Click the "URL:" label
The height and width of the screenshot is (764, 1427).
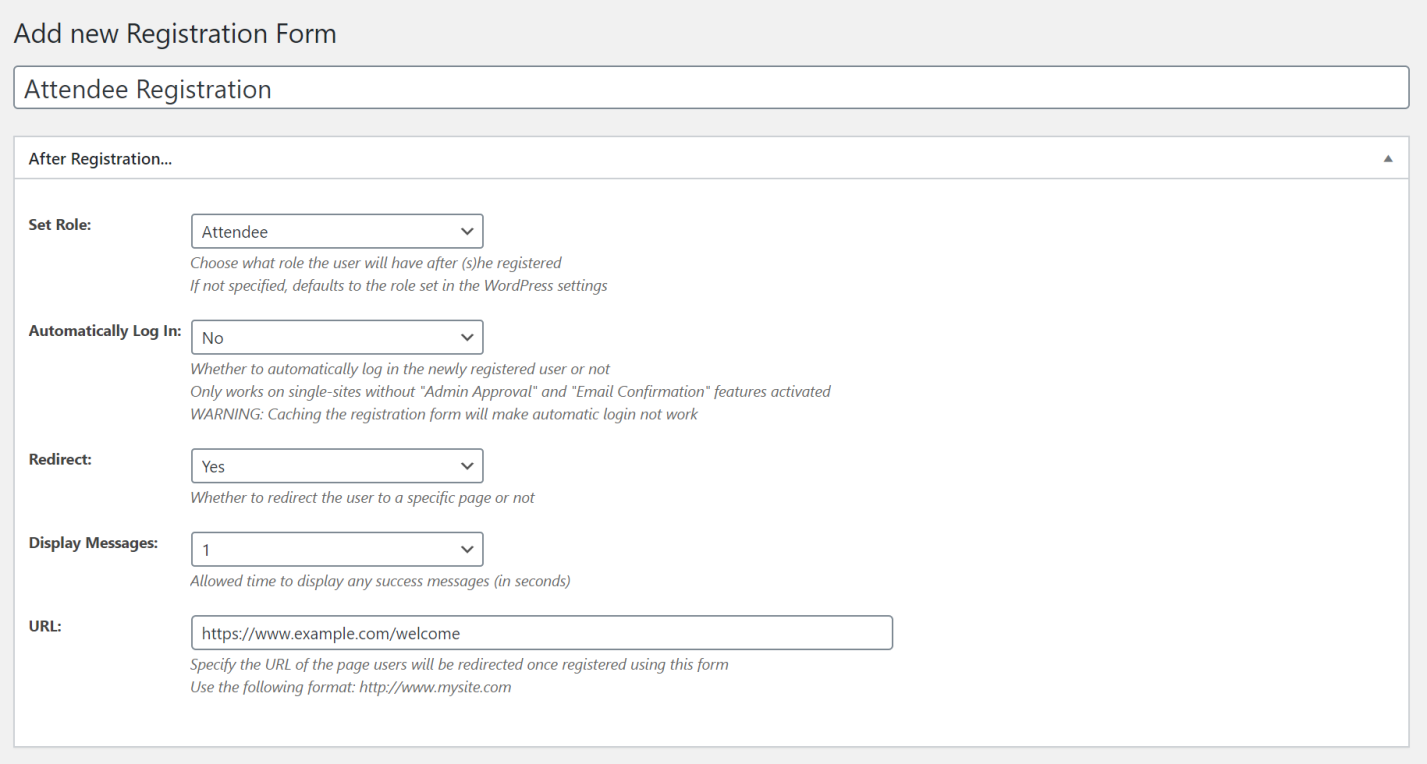[45, 627]
